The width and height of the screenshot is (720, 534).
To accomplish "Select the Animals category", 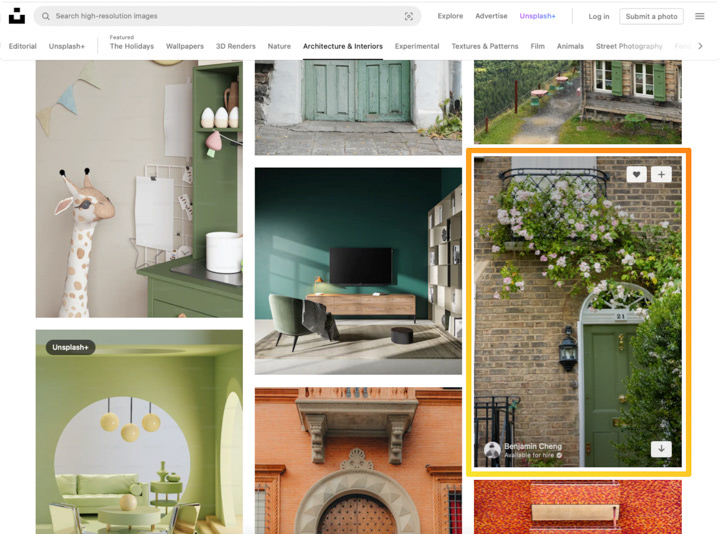I will pos(570,46).
